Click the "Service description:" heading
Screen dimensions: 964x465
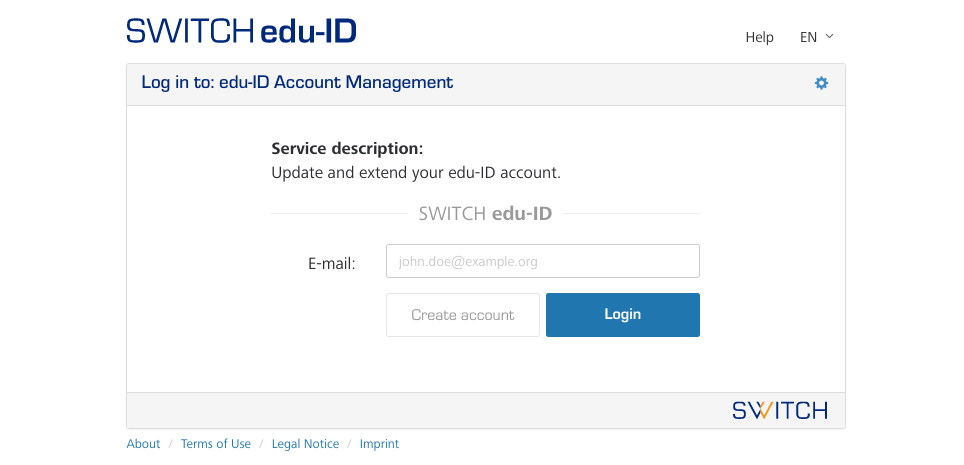point(347,149)
